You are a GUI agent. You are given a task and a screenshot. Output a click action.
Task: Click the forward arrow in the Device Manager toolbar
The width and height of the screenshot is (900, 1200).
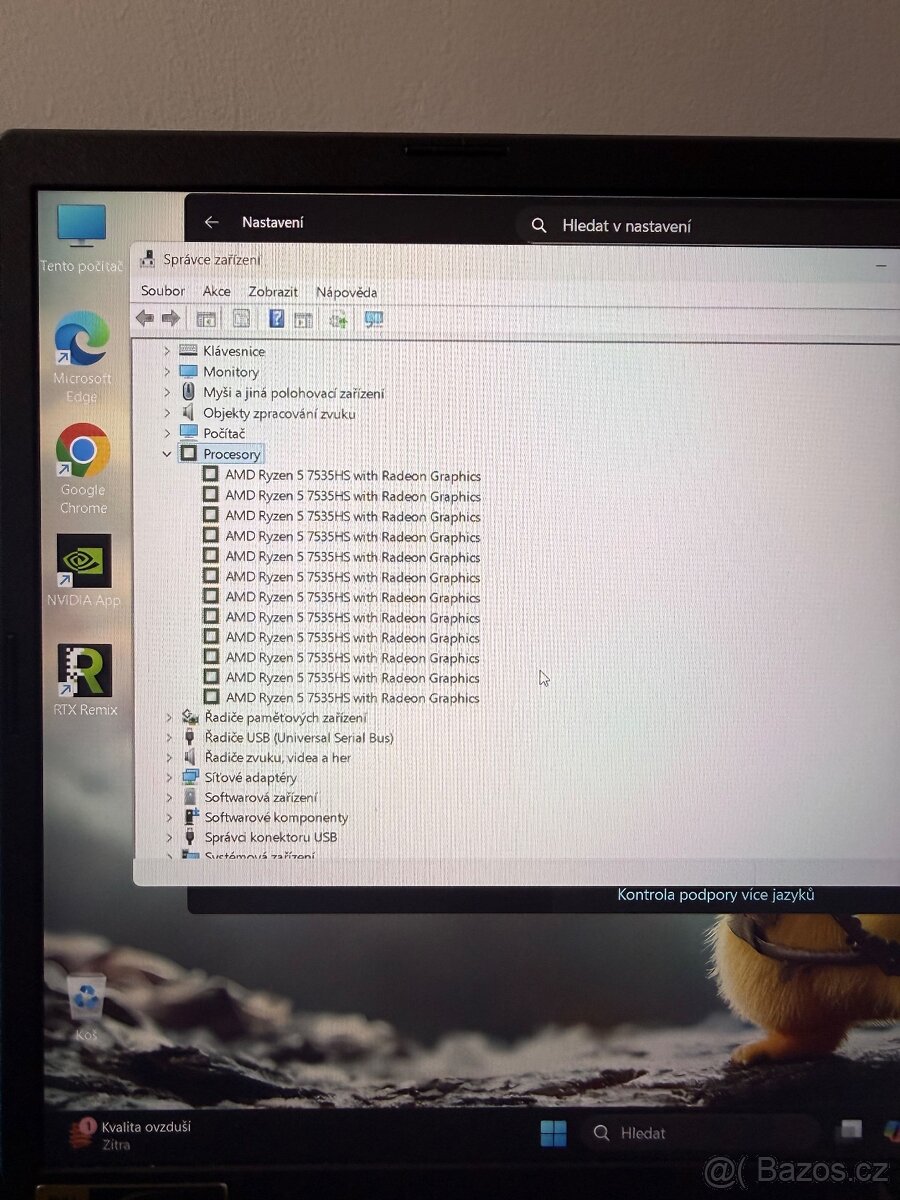(x=171, y=318)
